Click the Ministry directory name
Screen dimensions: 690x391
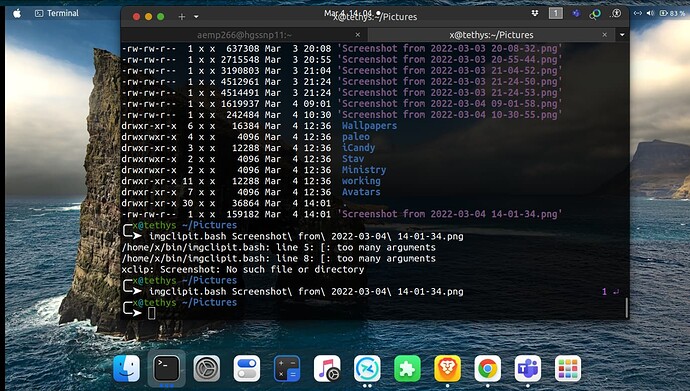(364, 170)
